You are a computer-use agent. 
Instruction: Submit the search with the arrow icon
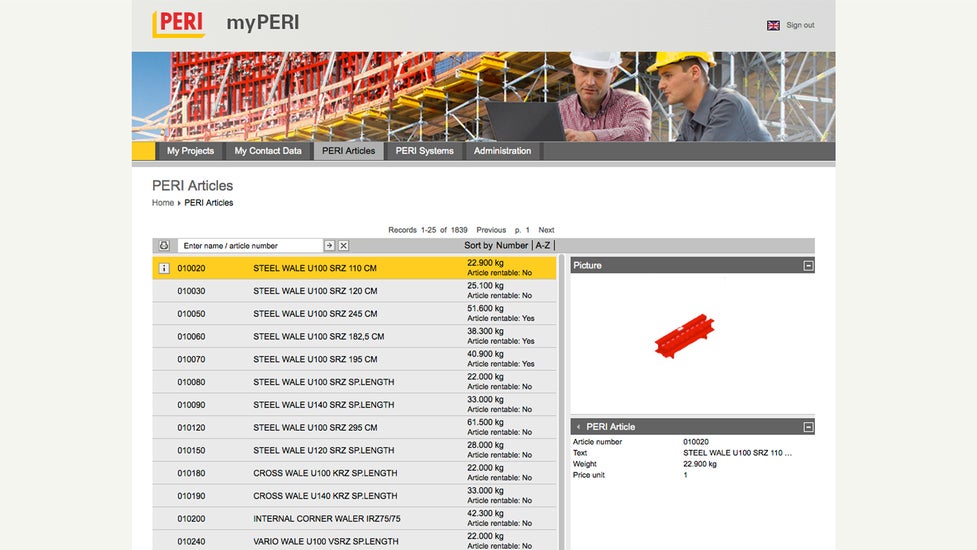click(x=329, y=245)
